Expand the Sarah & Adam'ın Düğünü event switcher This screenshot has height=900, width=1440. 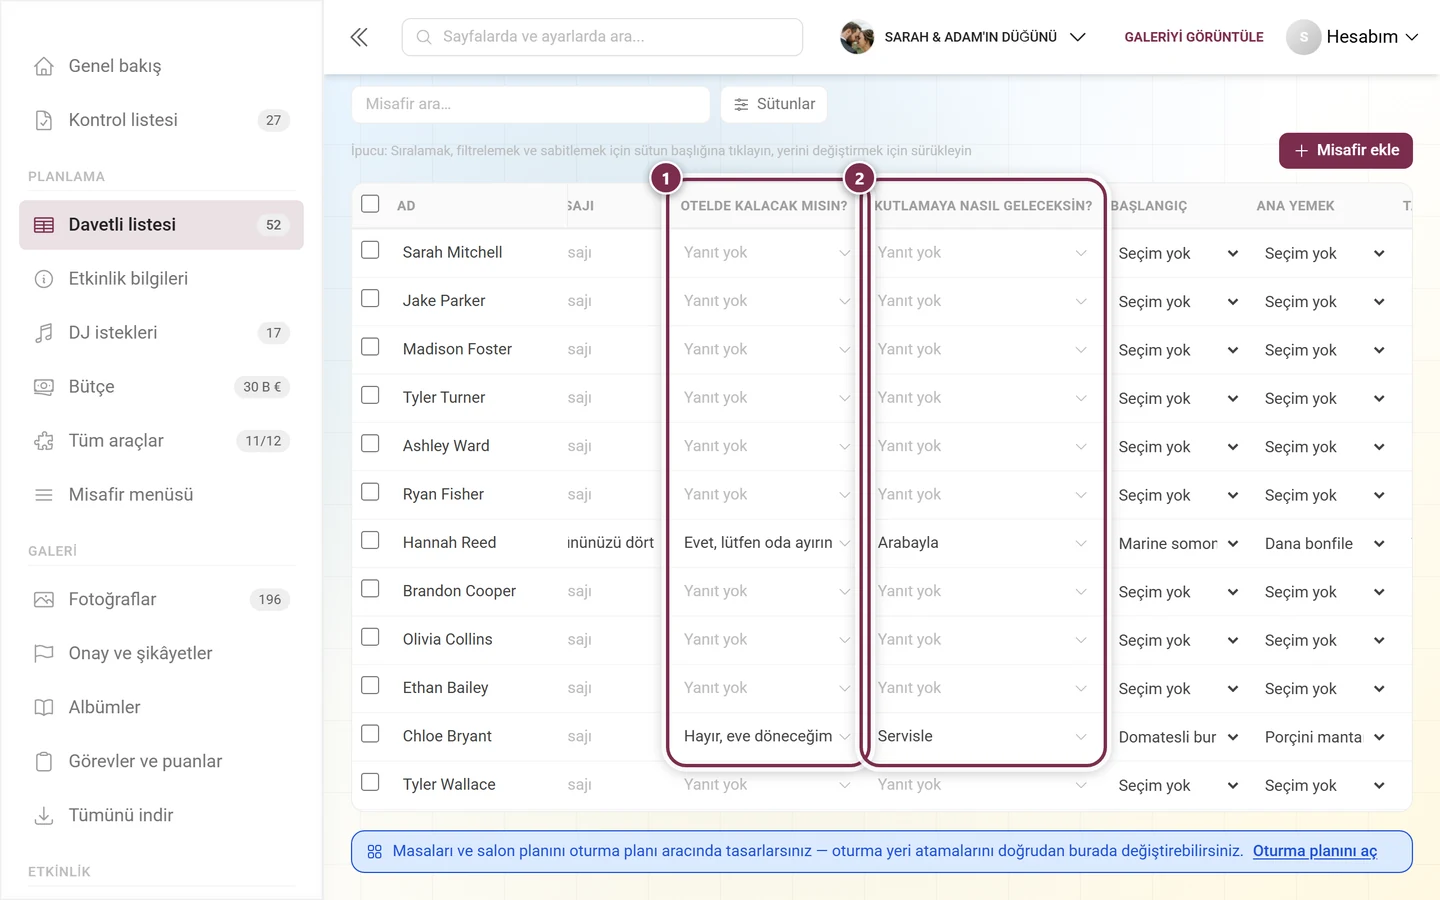(963, 37)
